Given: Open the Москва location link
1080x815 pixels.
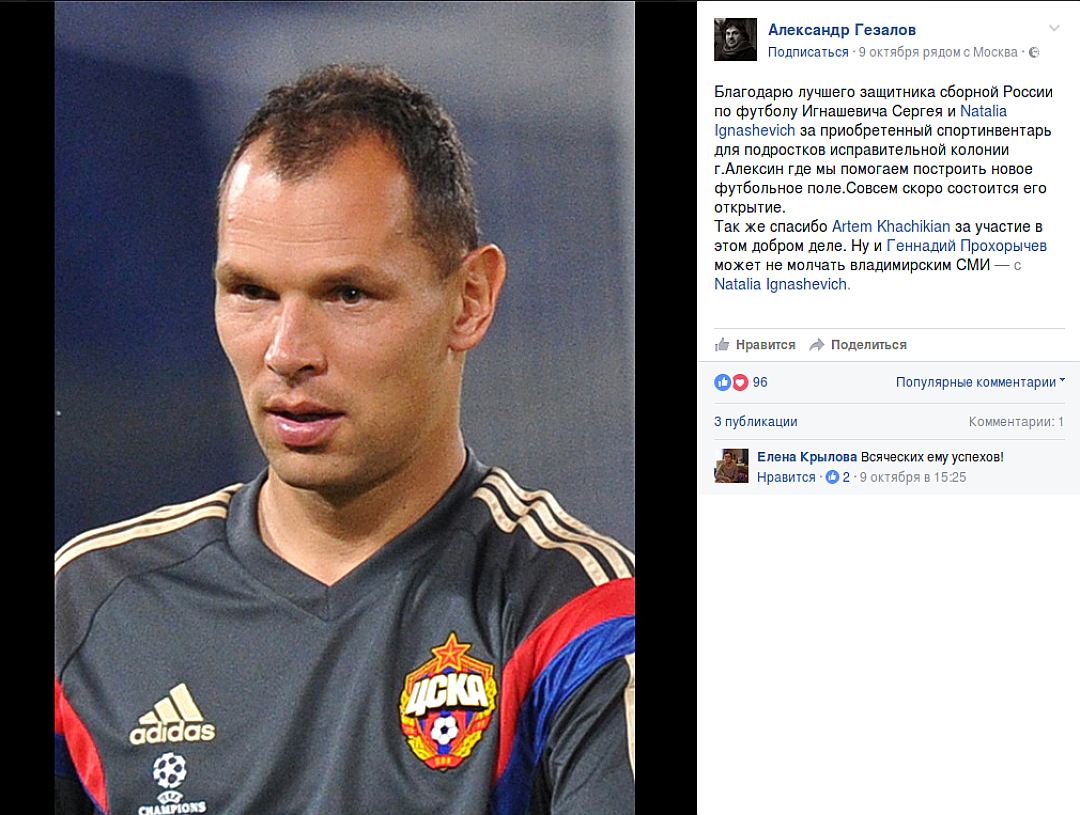Looking at the screenshot, I should [x=995, y=52].
